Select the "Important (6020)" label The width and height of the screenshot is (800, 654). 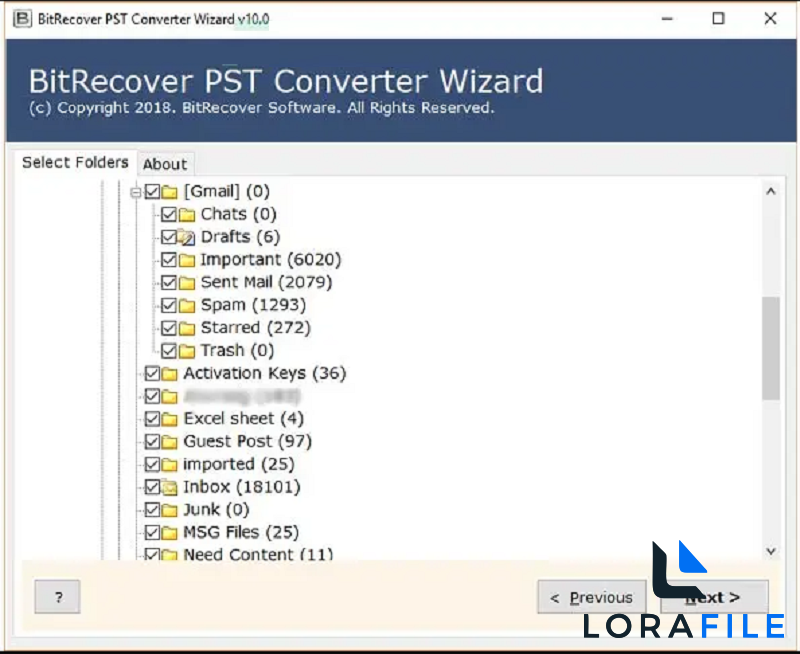(x=270, y=259)
